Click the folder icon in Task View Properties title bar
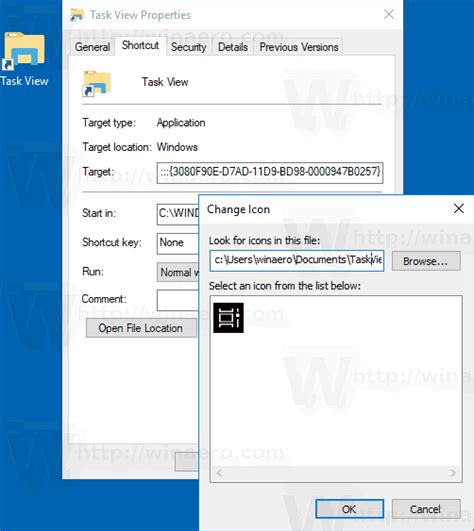The width and height of the screenshot is (474, 531). point(77,15)
